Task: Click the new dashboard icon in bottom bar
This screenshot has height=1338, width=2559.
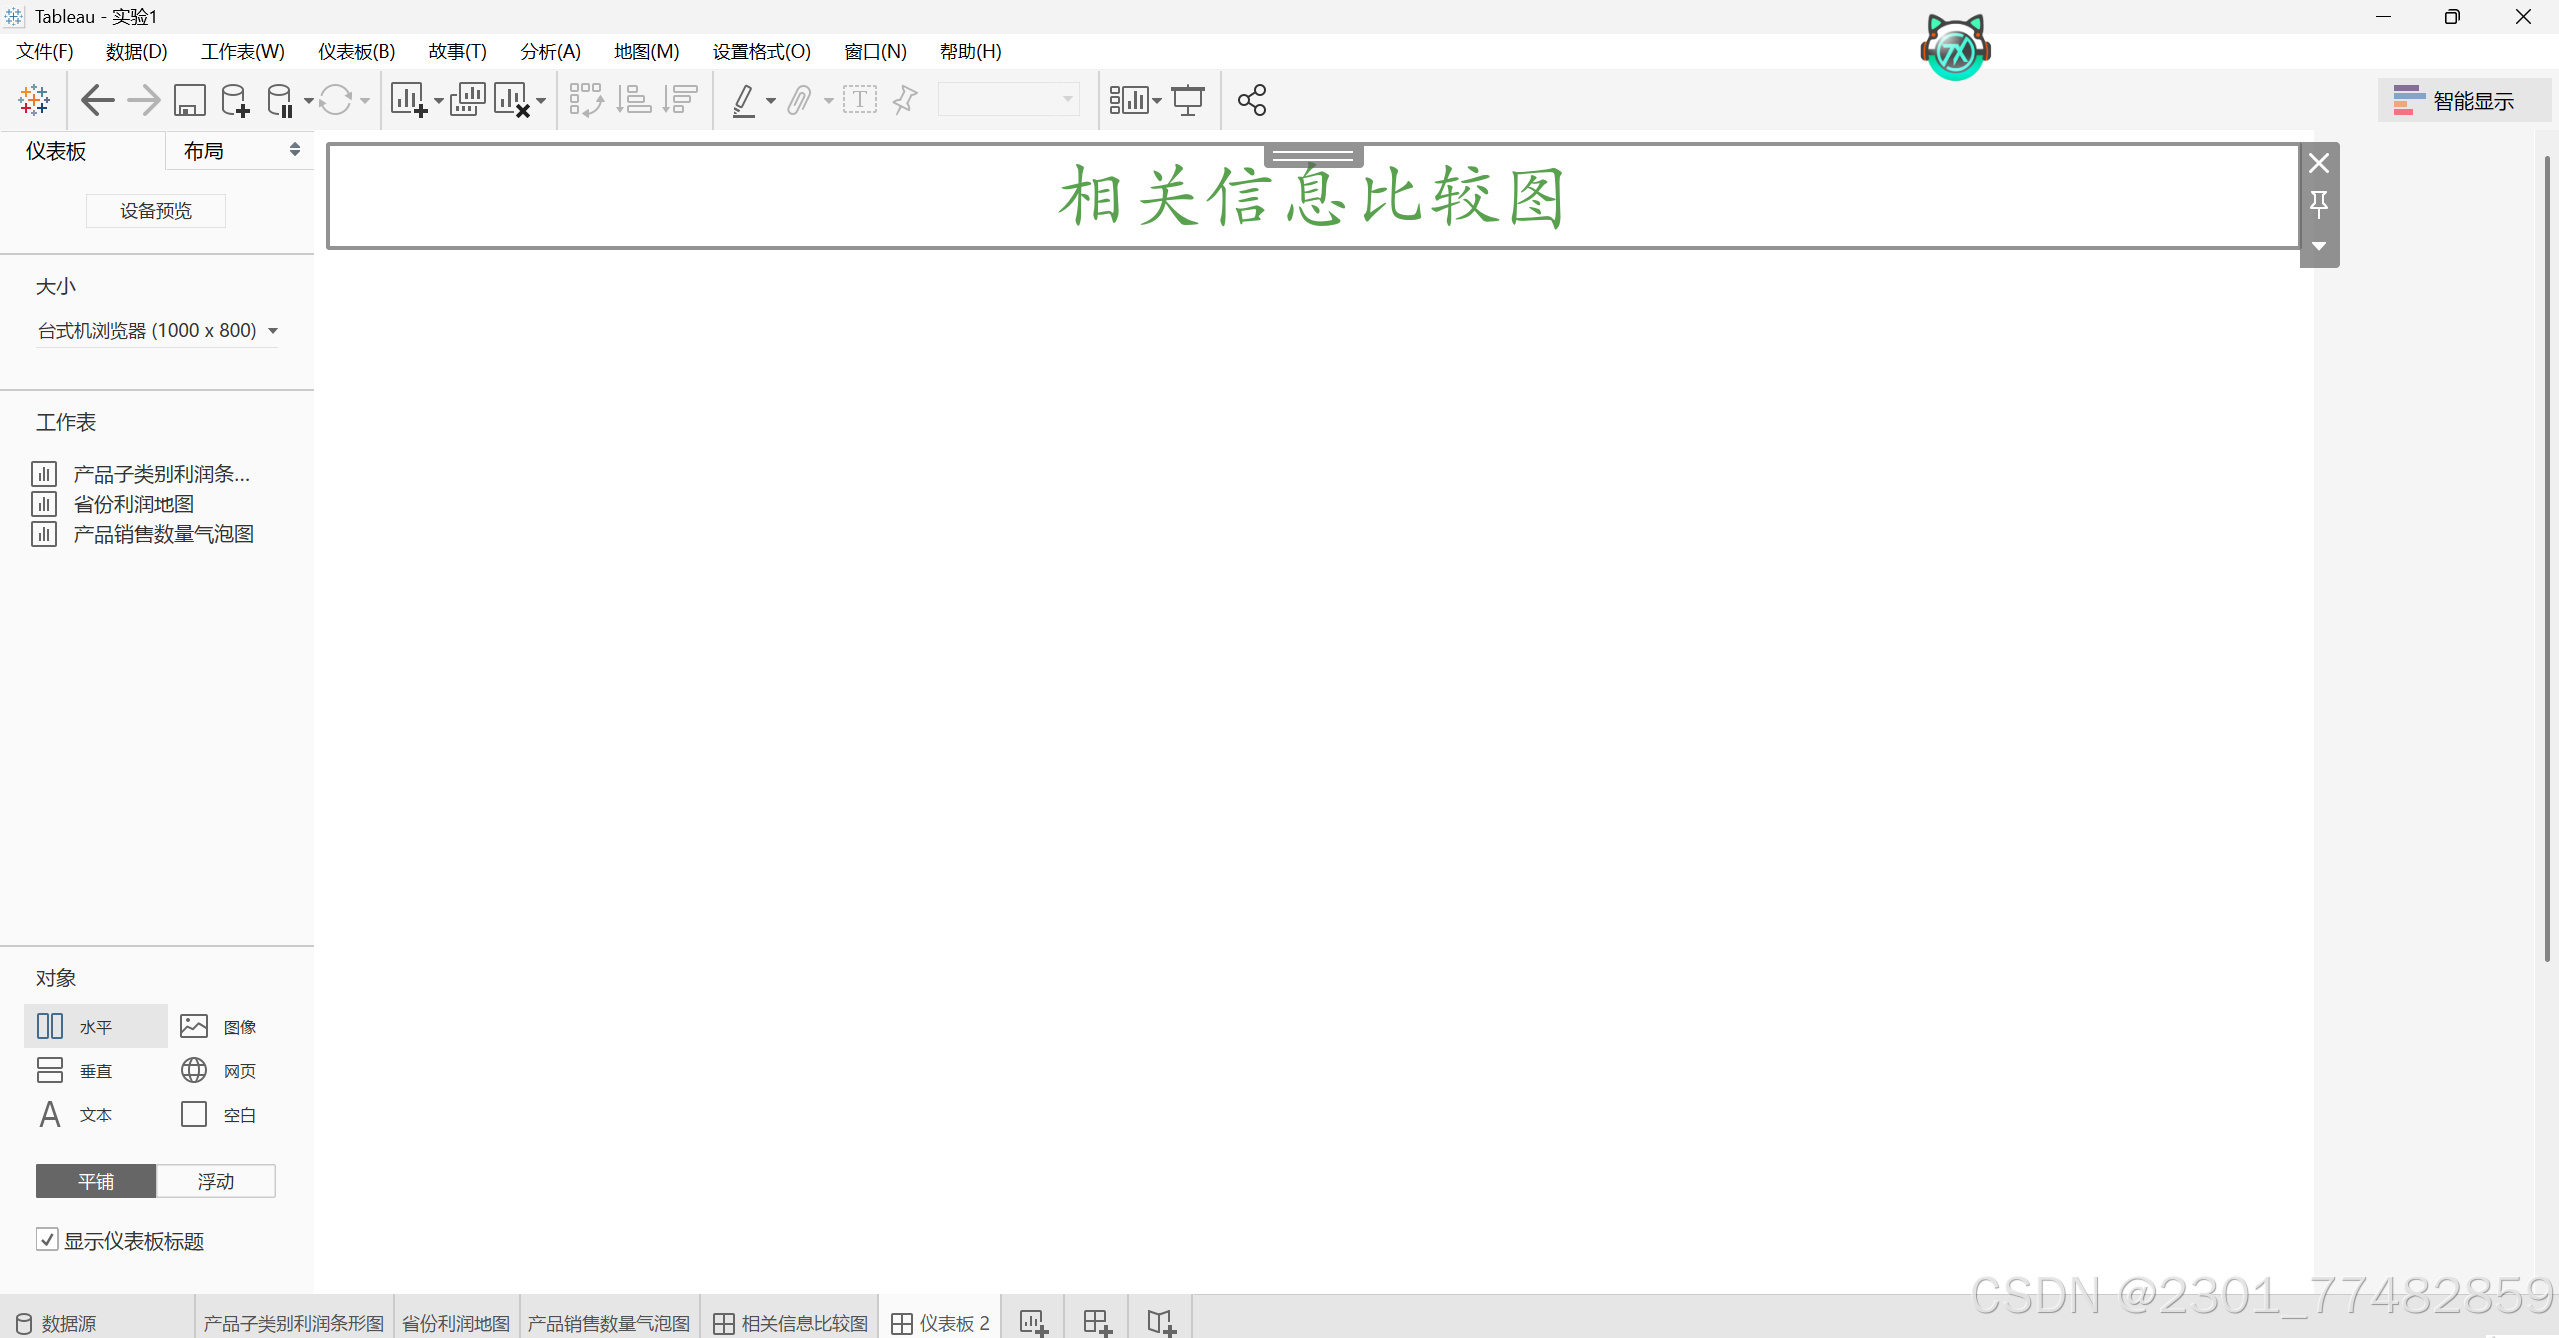Action: [x=1097, y=1322]
